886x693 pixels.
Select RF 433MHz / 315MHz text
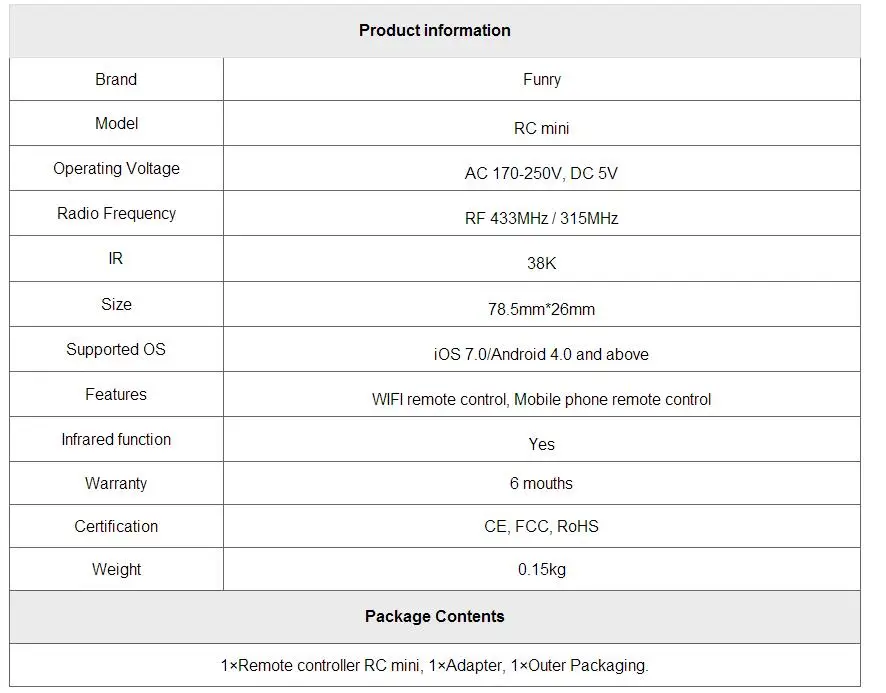point(541,218)
